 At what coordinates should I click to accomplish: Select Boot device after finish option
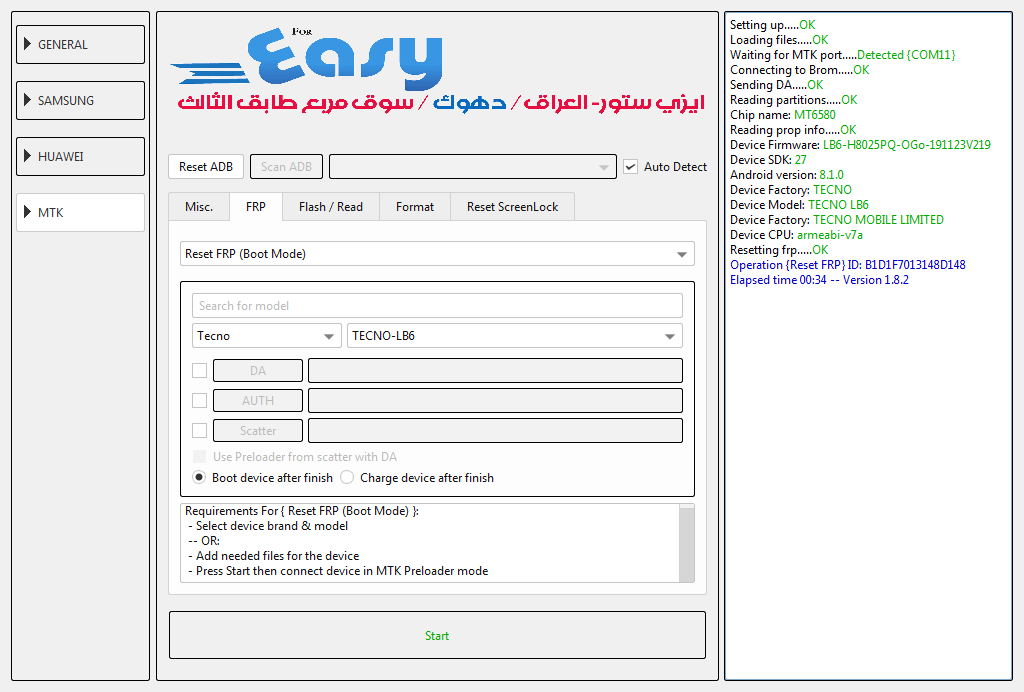(x=199, y=478)
